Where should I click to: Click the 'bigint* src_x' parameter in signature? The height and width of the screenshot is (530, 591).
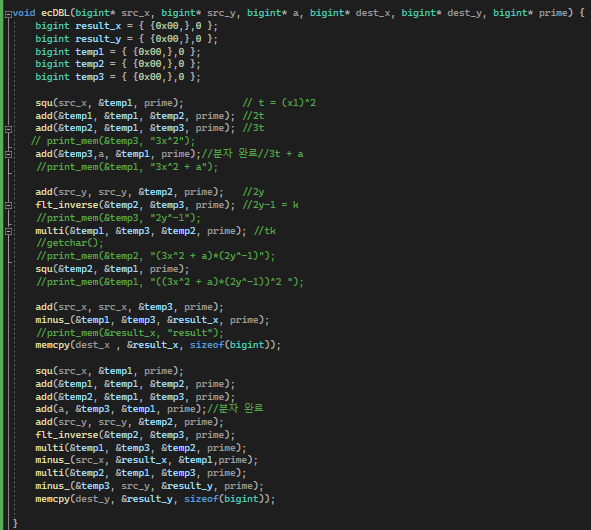[112, 13]
